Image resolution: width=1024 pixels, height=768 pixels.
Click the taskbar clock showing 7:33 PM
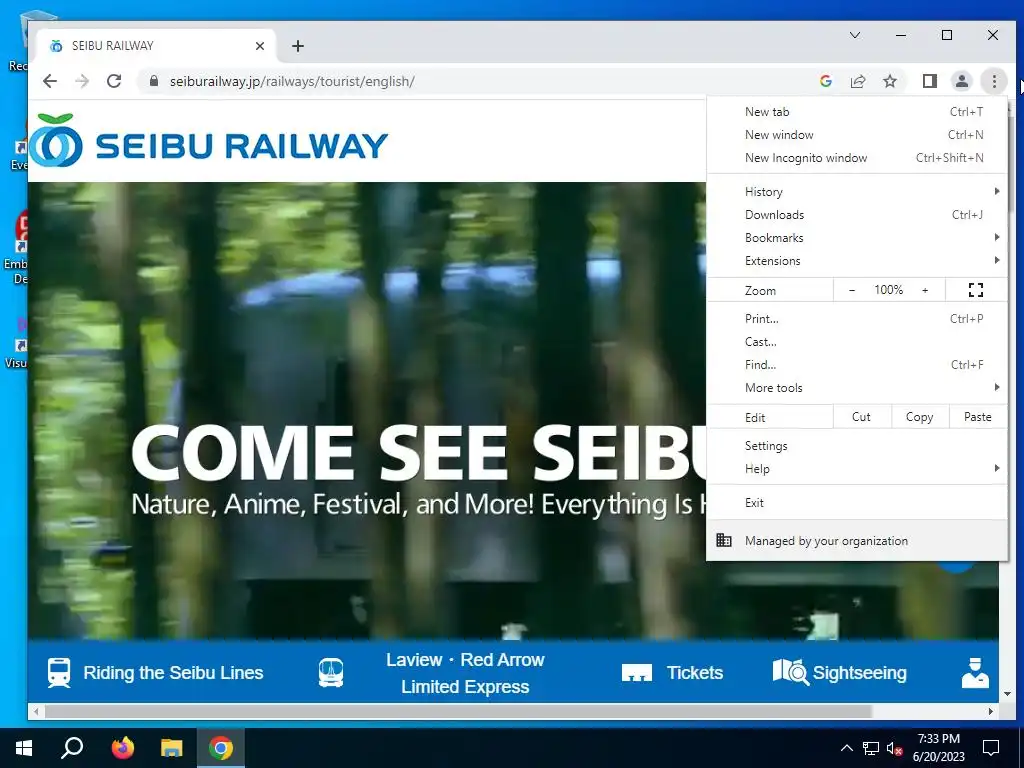point(938,748)
